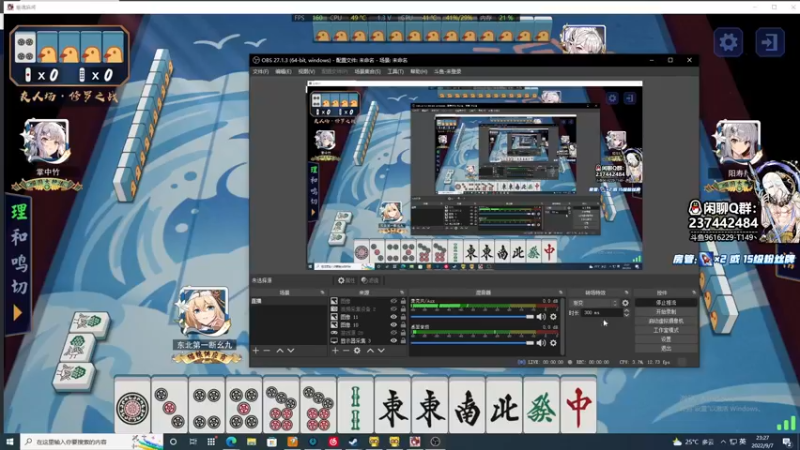The height and width of the screenshot is (450, 800).
Task: Toggle visibility of 图像 10 source
Action: (393, 324)
